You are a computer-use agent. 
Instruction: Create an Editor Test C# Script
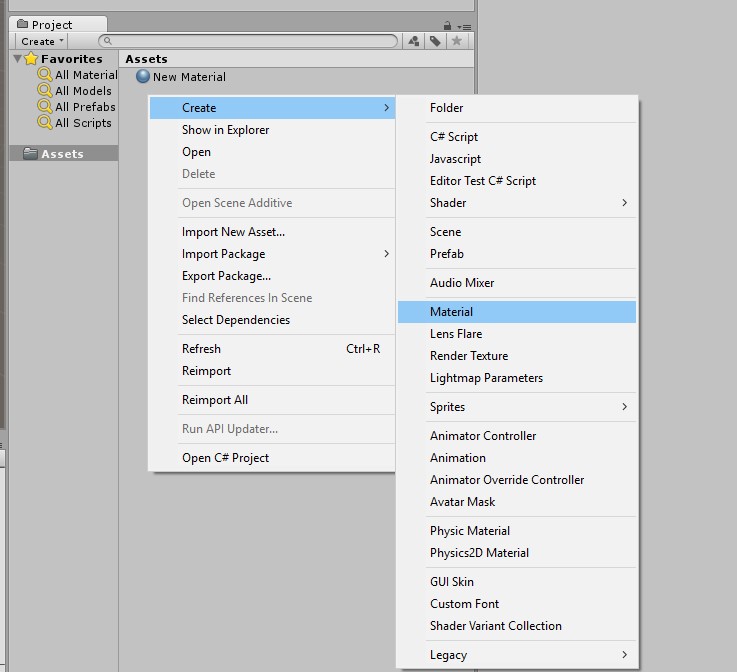pyautogui.click(x=517, y=181)
